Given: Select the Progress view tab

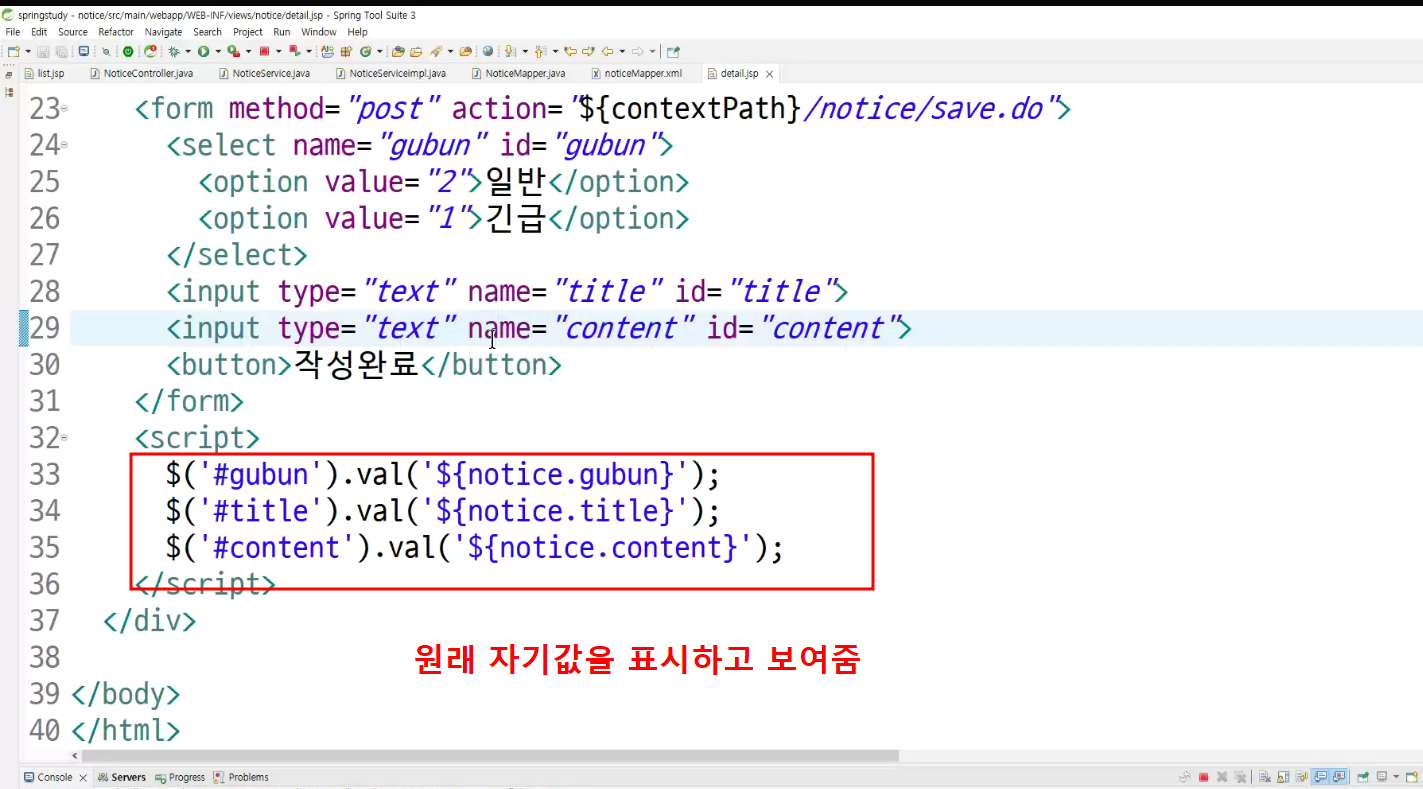Looking at the screenshot, I should click(180, 777).
